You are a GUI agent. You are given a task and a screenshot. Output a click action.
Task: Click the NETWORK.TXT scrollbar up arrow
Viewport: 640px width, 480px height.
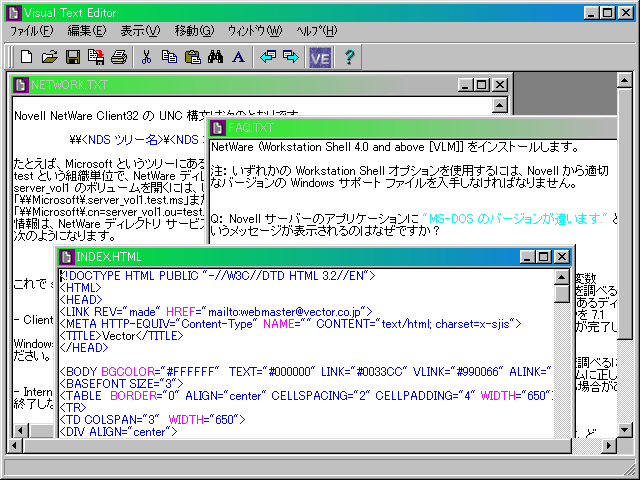click(x=500, y=105)
